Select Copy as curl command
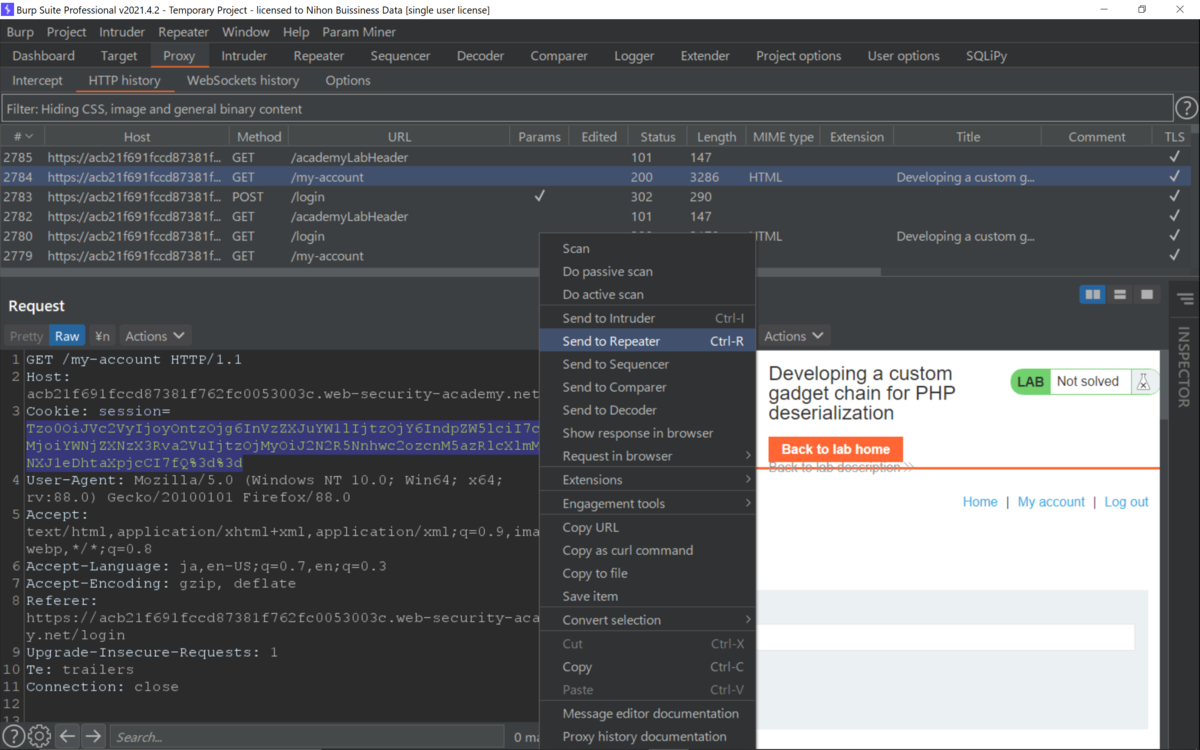1200x750 pixels. [647, 550]
